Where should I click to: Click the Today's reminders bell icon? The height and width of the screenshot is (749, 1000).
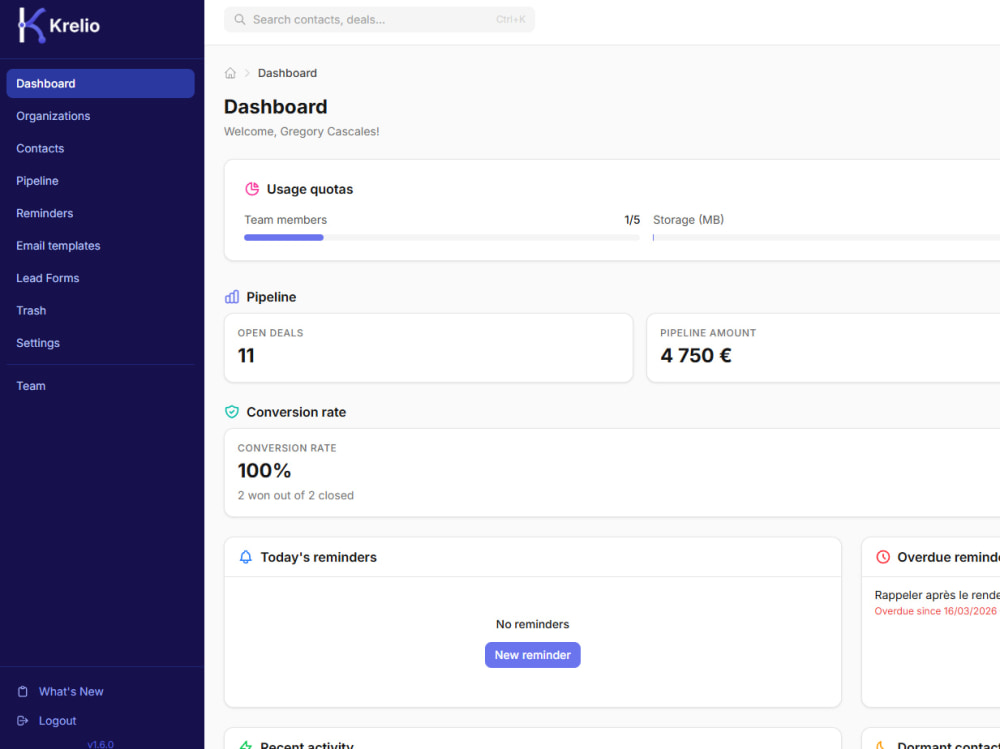click(246, 557)
